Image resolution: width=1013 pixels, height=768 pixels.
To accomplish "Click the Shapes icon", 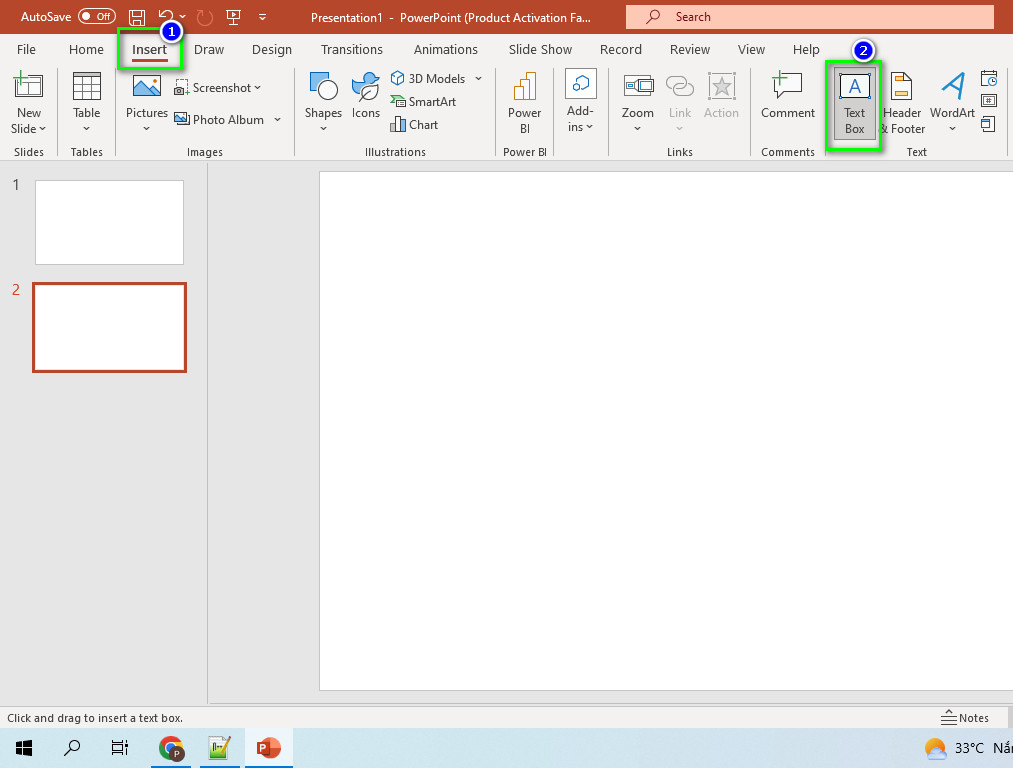I will pyautogui.click(x=323, y=86).
